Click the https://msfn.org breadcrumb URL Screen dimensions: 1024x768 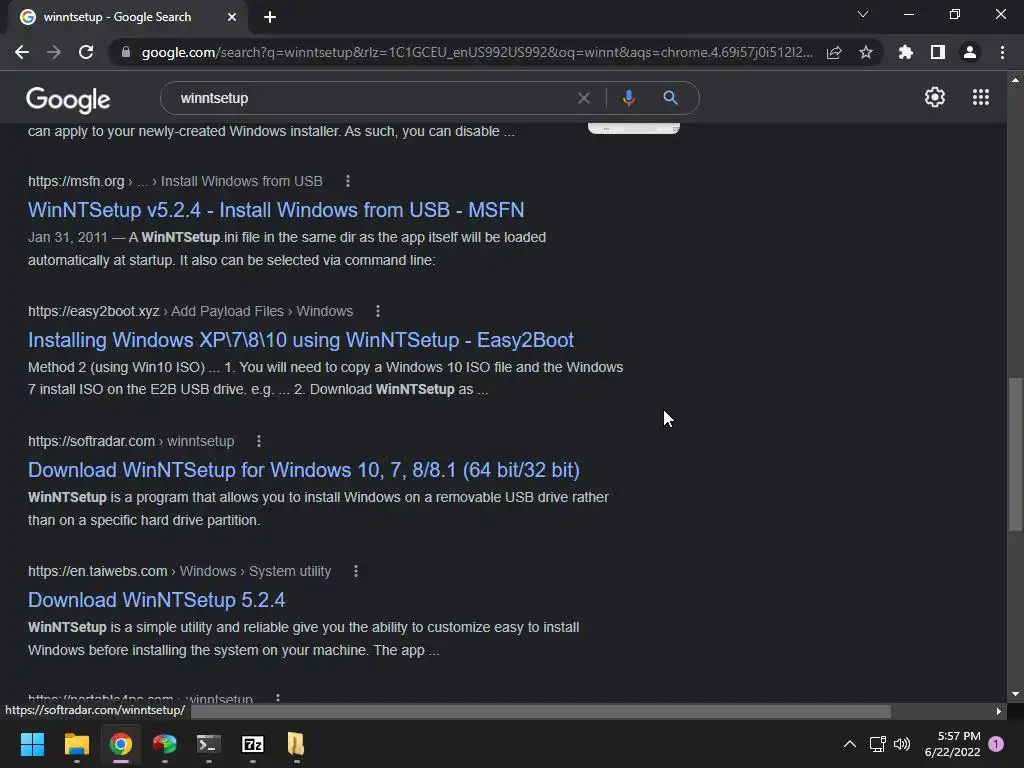point(76,181)
